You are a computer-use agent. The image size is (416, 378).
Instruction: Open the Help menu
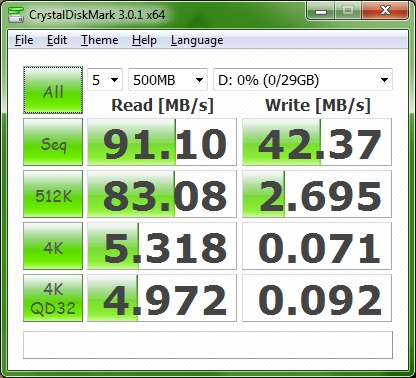click(144, 40)
